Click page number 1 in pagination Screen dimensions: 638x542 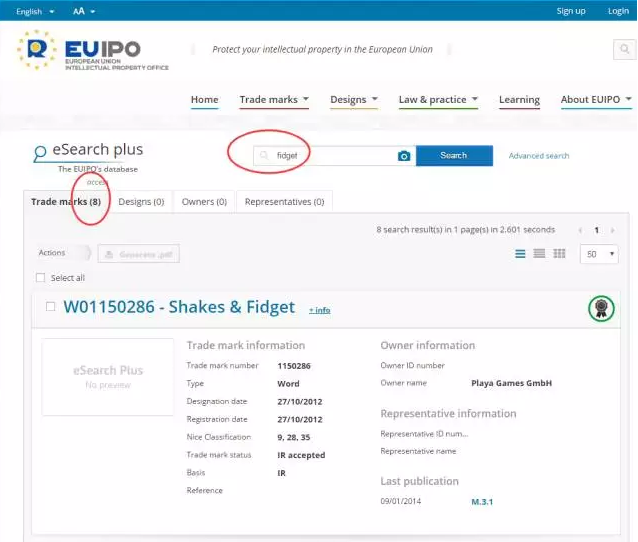click(596, 230)
